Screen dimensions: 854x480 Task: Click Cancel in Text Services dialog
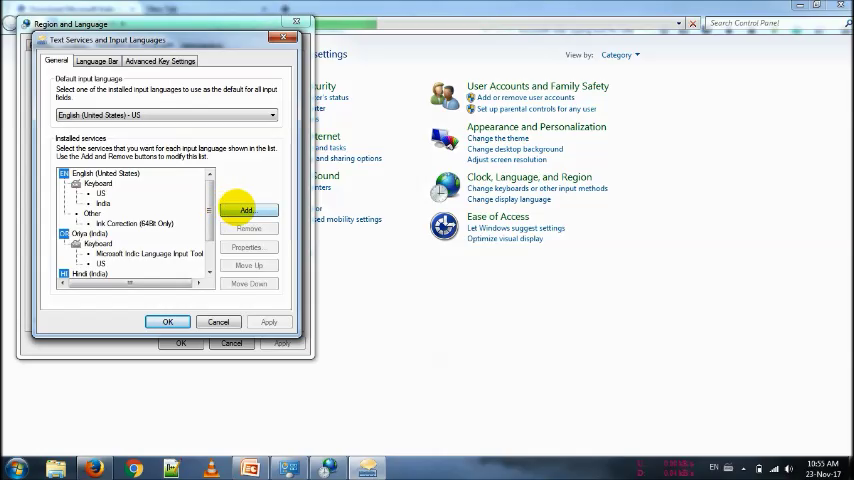point(218,322)
